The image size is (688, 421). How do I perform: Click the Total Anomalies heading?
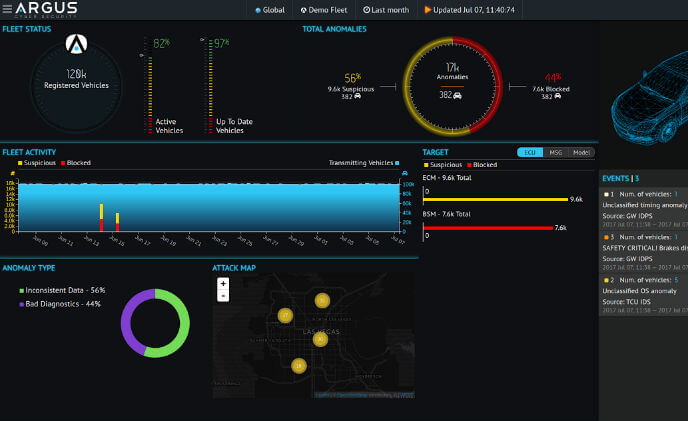pyautogui.click(x=334, y=29)
